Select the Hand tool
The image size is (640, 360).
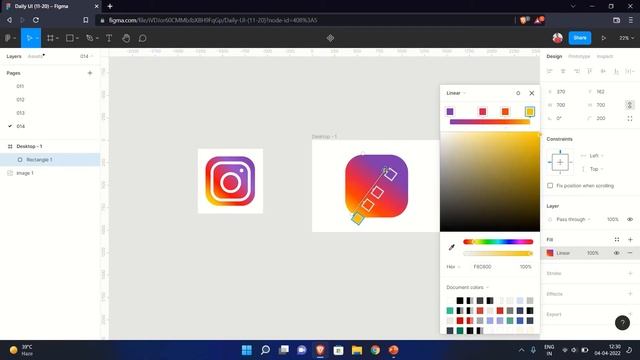tap(126, 38)
